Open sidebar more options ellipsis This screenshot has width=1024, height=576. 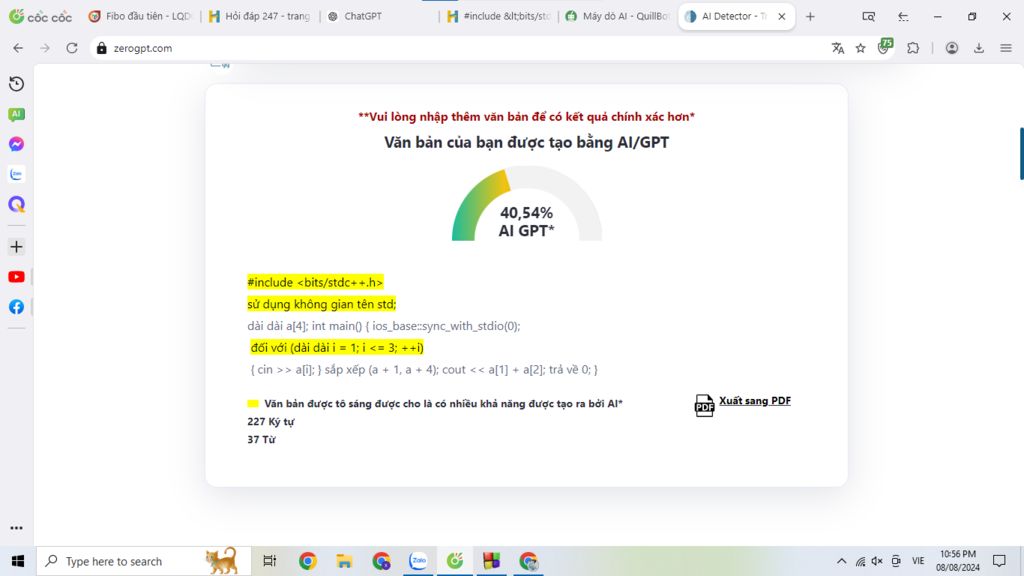point(16,528)
